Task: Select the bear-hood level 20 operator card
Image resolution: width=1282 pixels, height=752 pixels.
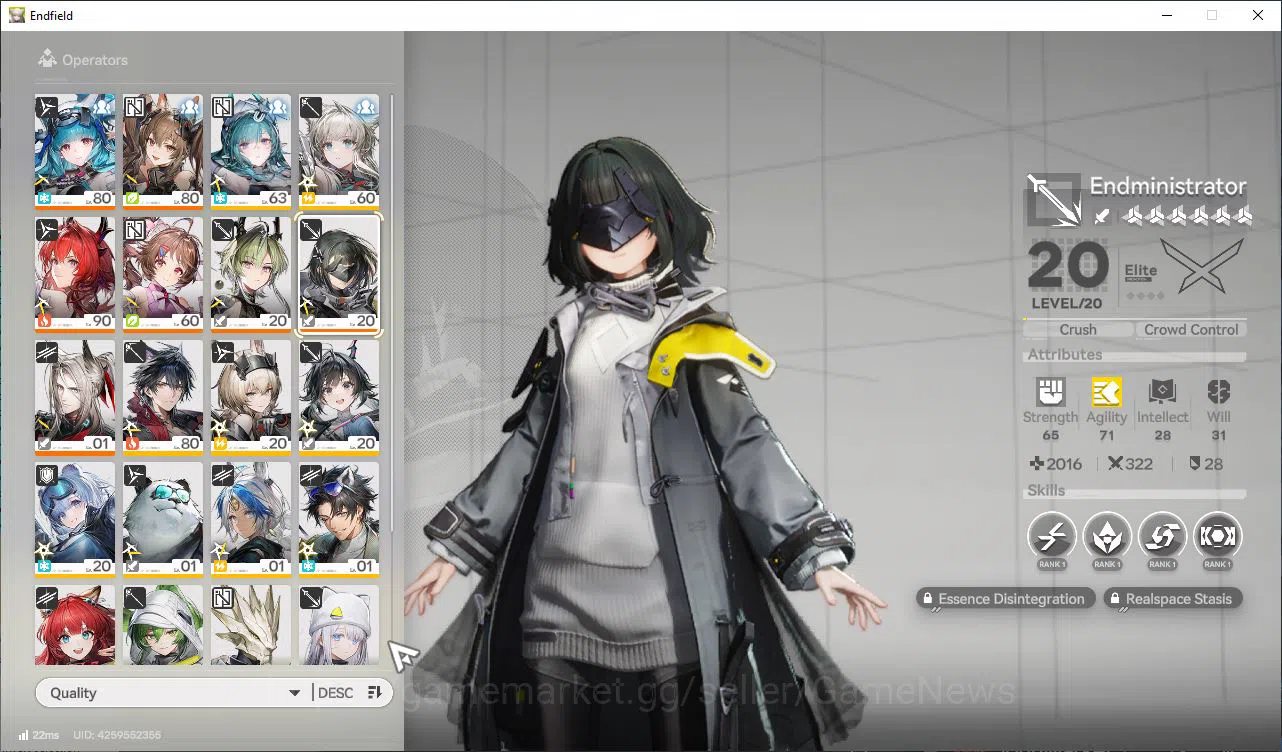Action: [x=75, y=520]
